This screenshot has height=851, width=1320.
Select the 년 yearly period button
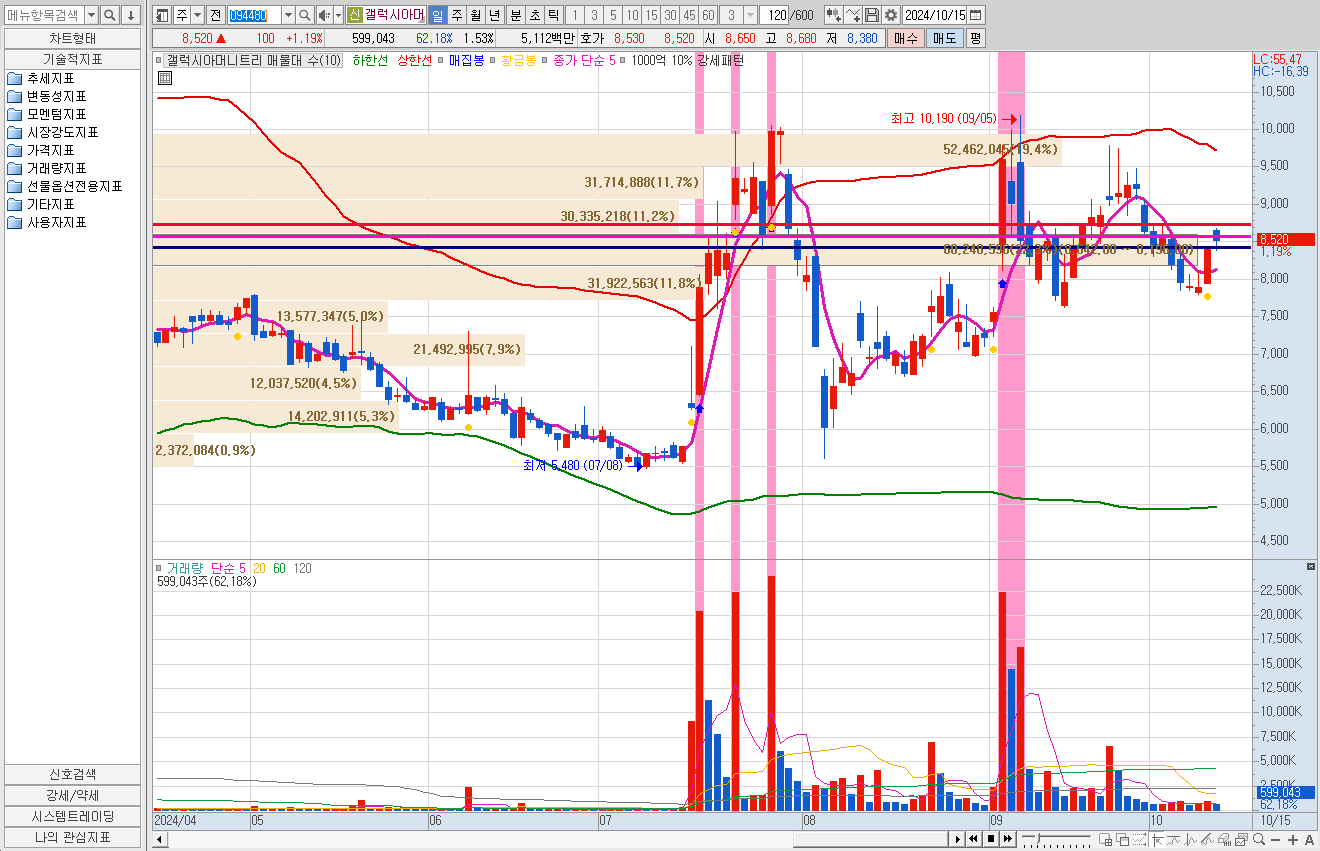click(495, 15)
